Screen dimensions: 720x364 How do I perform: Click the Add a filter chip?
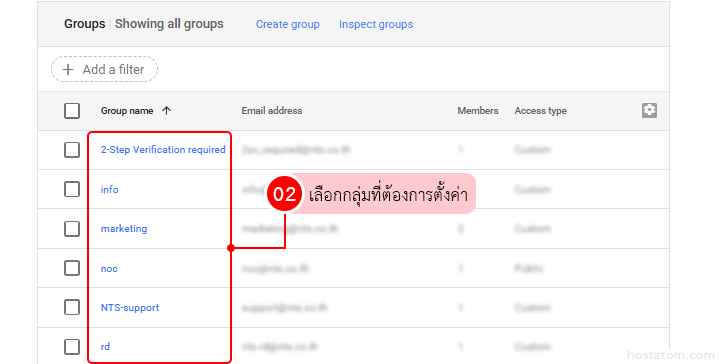point(104,69)
